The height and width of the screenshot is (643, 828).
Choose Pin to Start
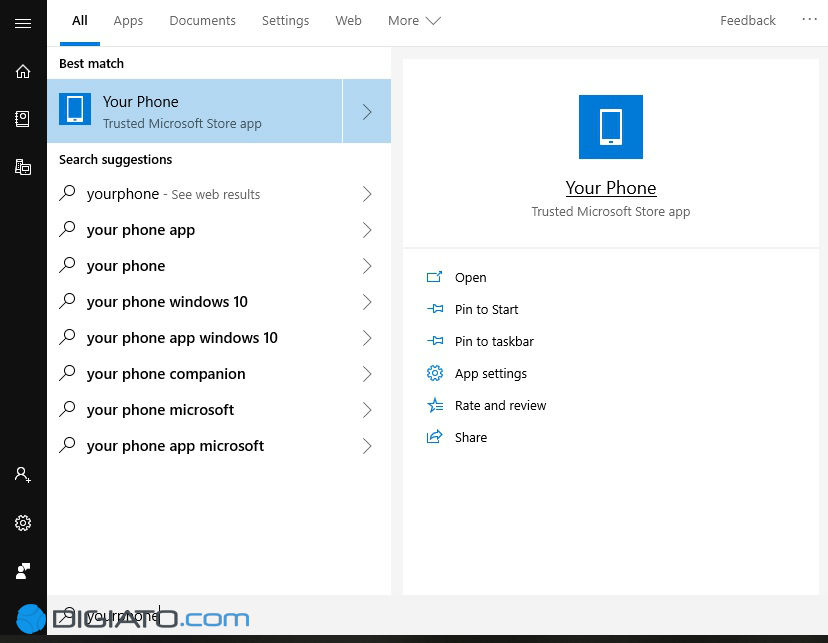(486, 309)
